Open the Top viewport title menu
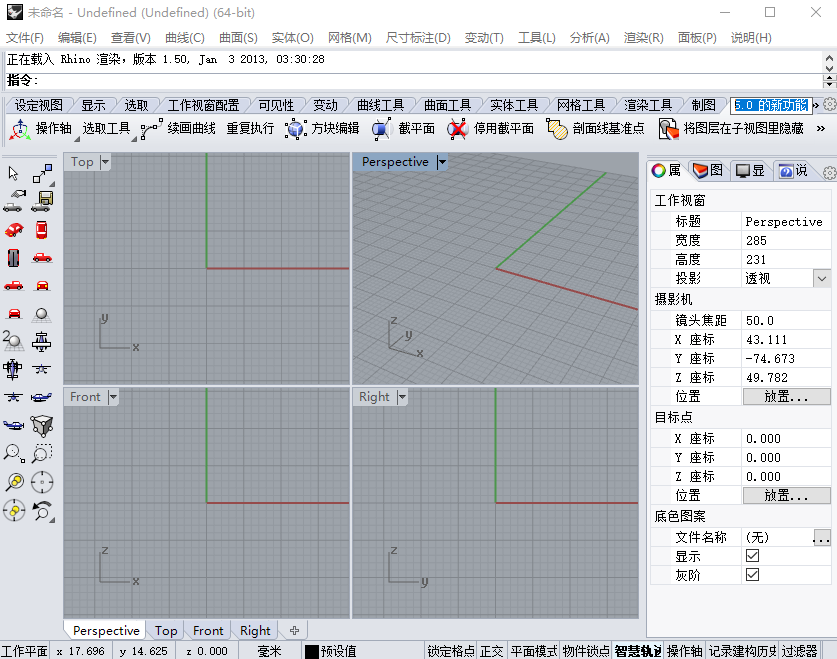Viewport: 837px width, 659px height. point(103,161)
